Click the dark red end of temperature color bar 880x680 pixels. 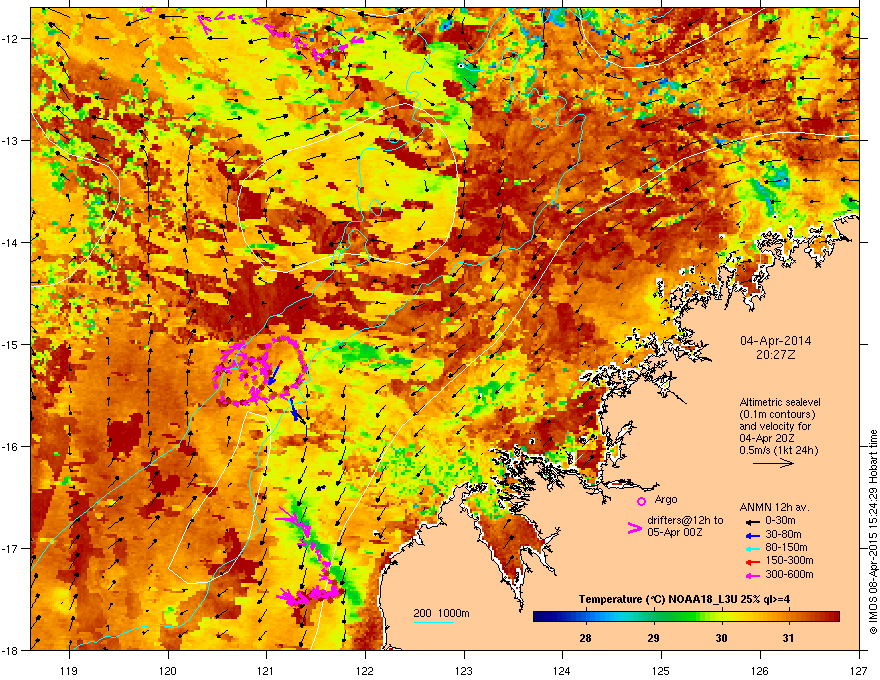pyautogui.click(x=832, y=617)
